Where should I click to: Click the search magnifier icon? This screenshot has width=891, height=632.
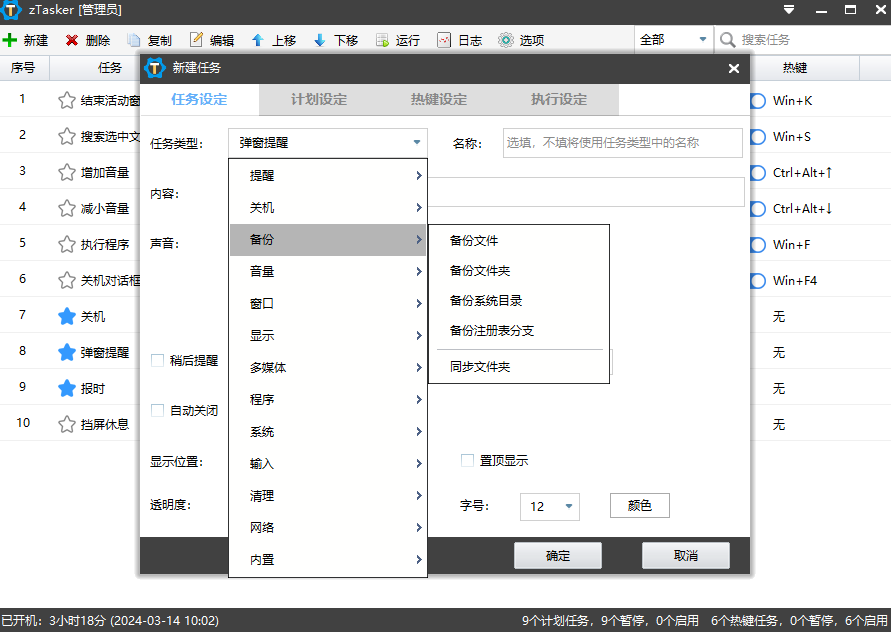coord(727,40)
